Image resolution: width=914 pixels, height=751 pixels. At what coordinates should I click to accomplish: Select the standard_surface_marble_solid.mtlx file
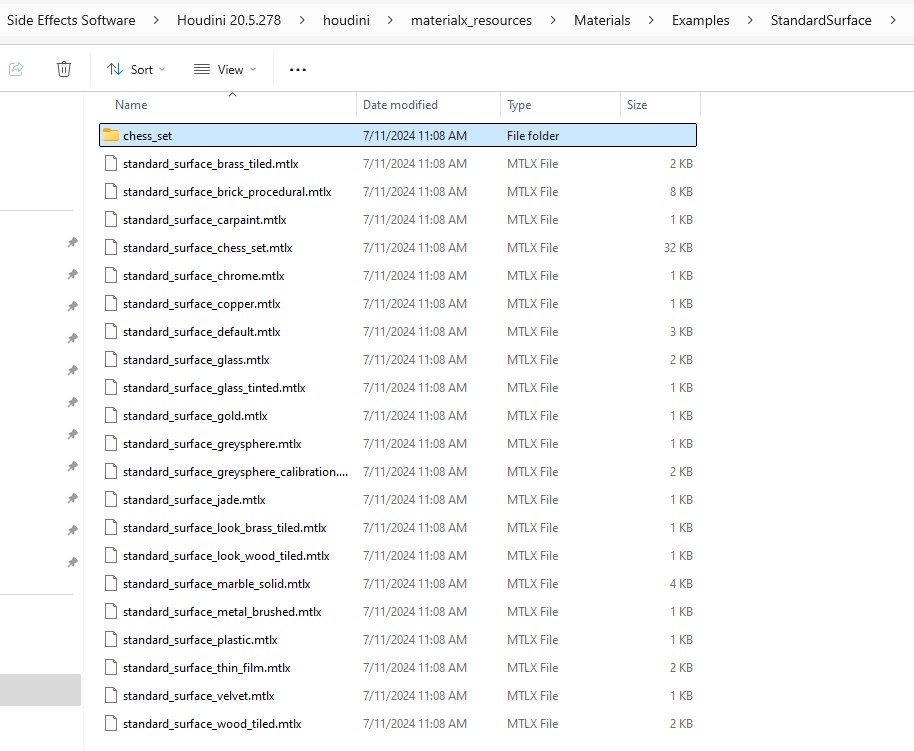point(216,583)
